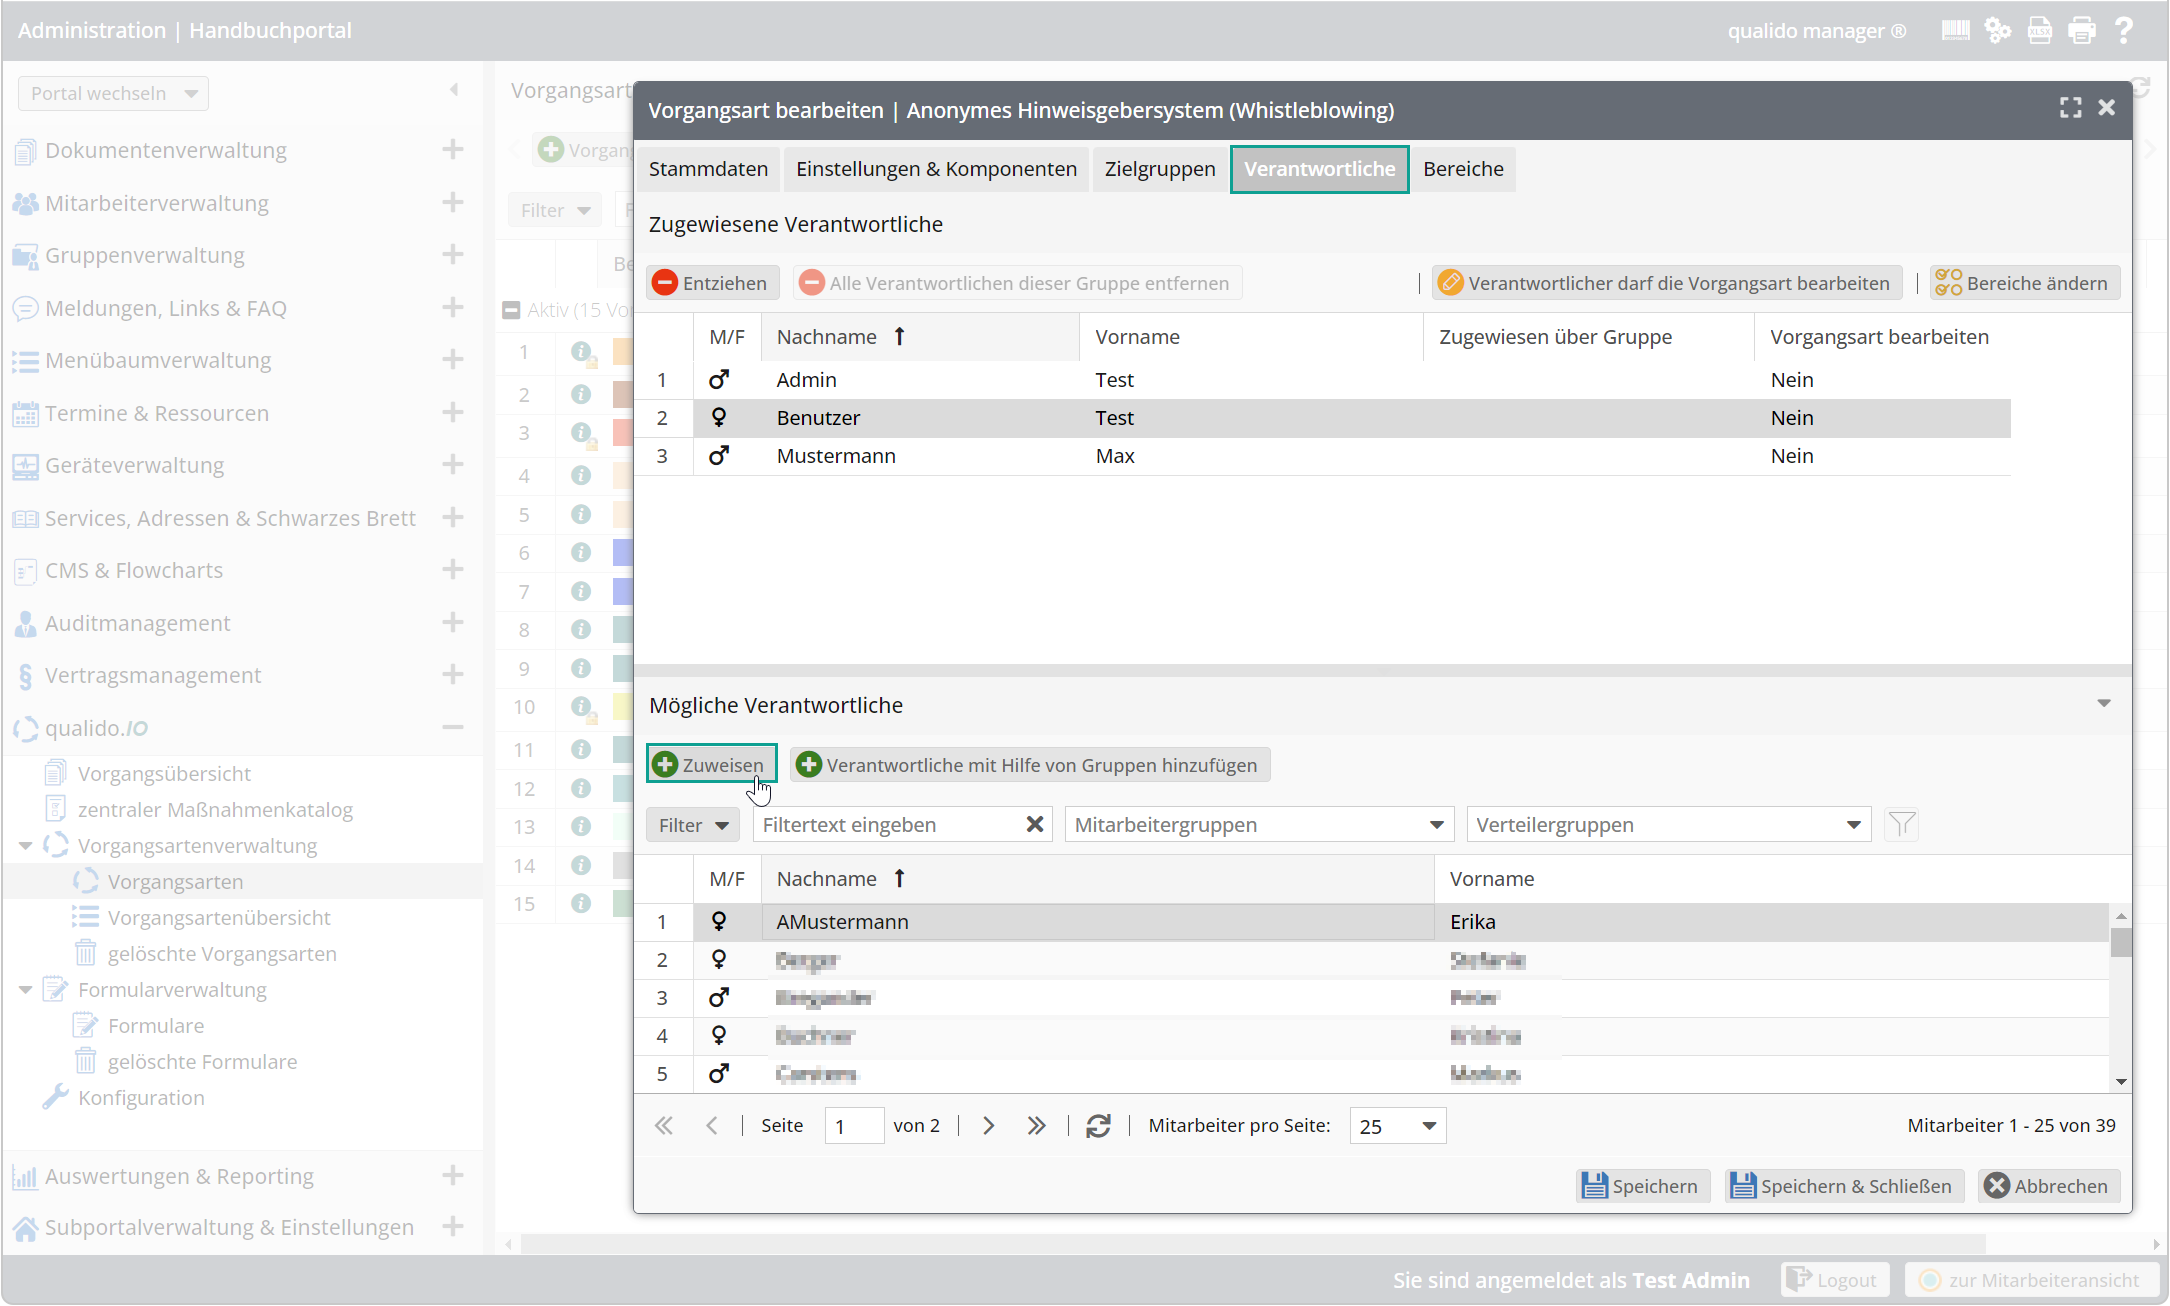This screenshot has height=1306, width=2170.
Task: Click Speichern & Schließen button
Action: pyautogui.click(x=1843, y=1186)
